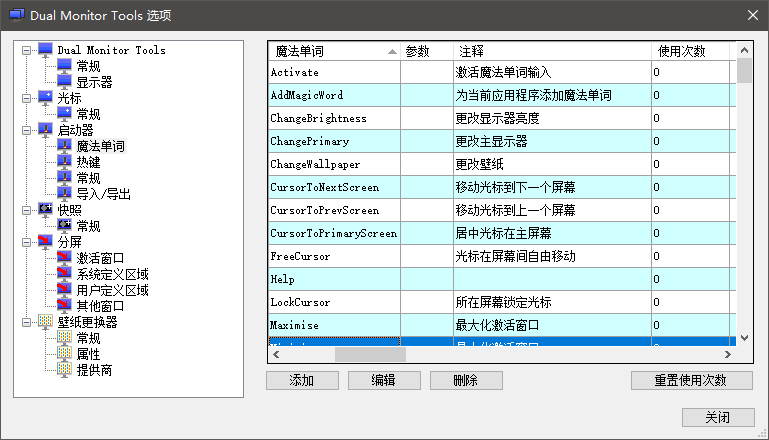Select the AddMagicWord row
The image size is (769, 440).
pos(502,95)
